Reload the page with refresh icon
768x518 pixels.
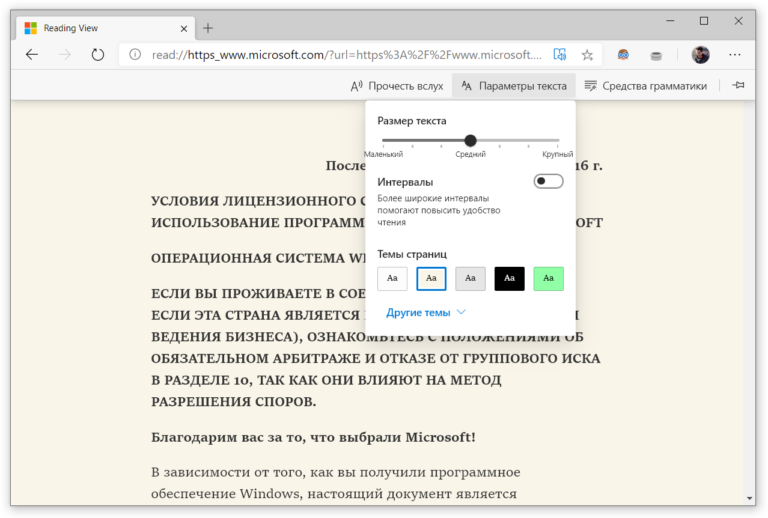click(97, 55)
